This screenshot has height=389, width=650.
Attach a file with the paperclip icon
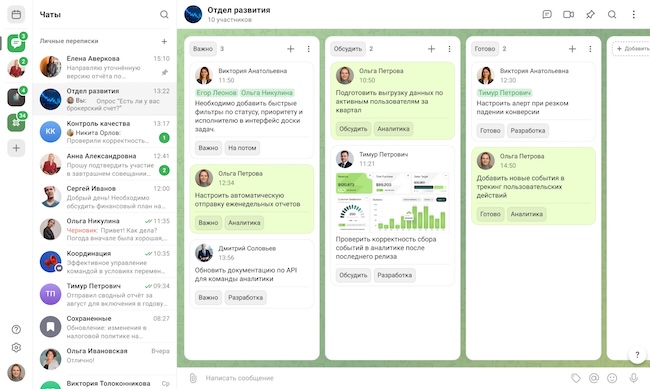point(193,378)
